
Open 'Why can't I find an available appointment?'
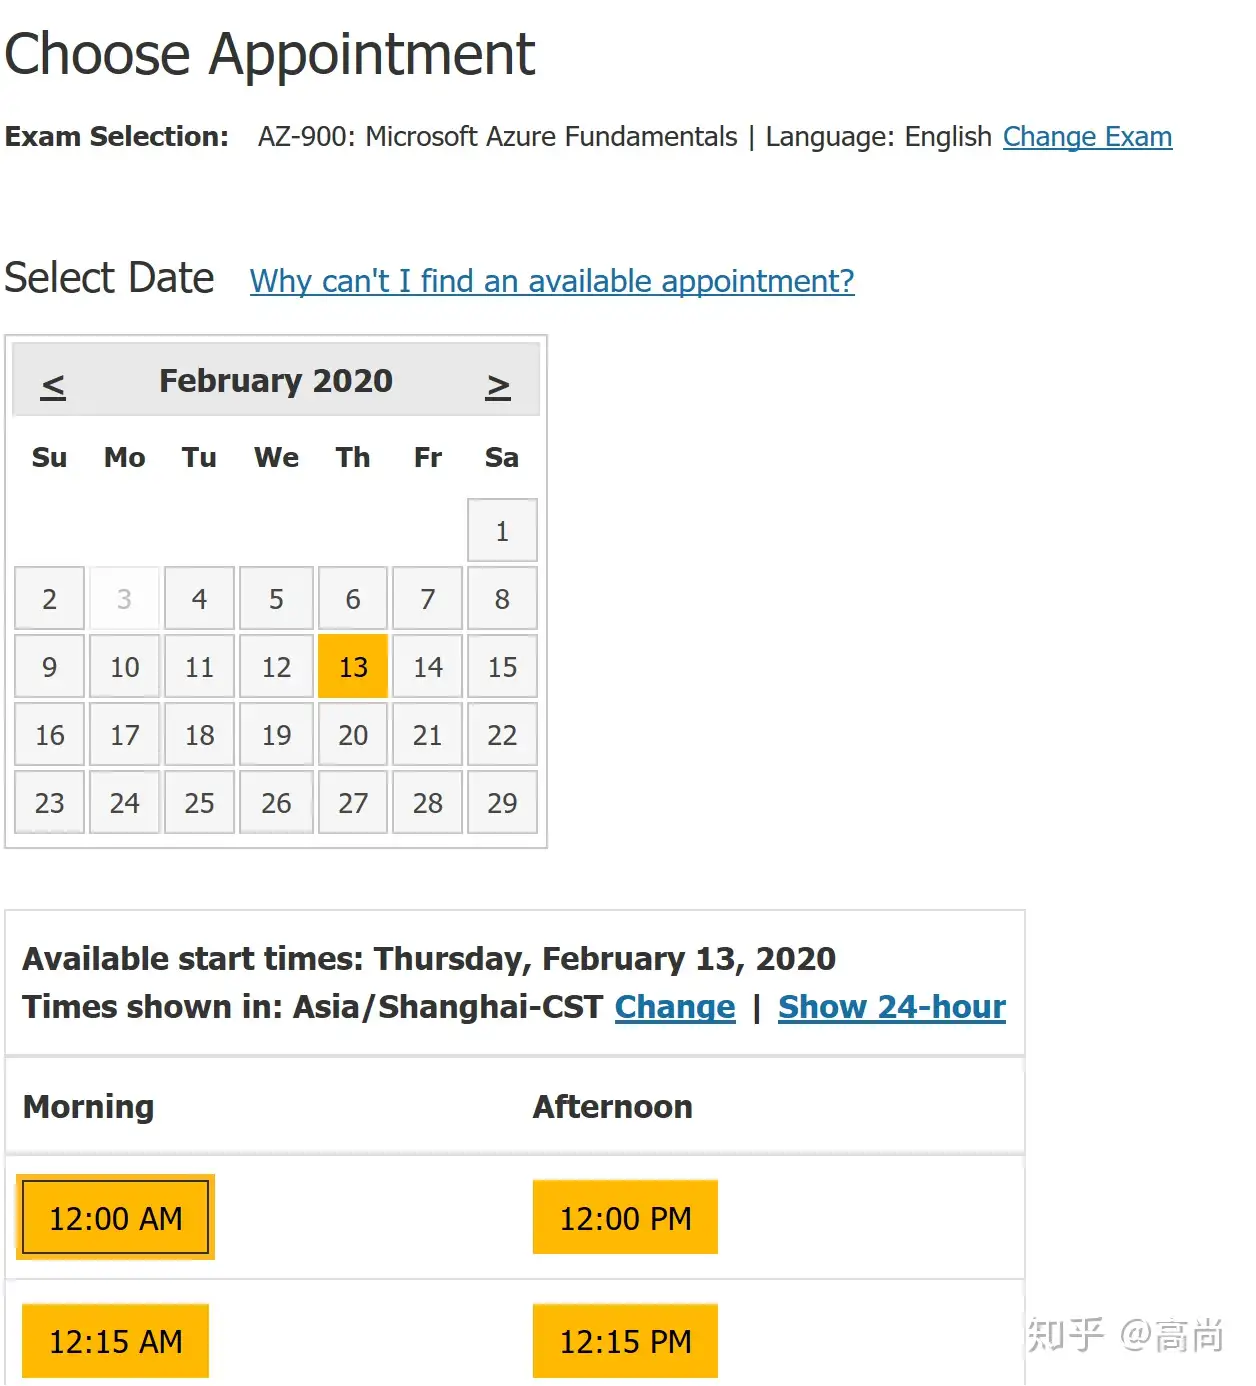tap(552, 281)
